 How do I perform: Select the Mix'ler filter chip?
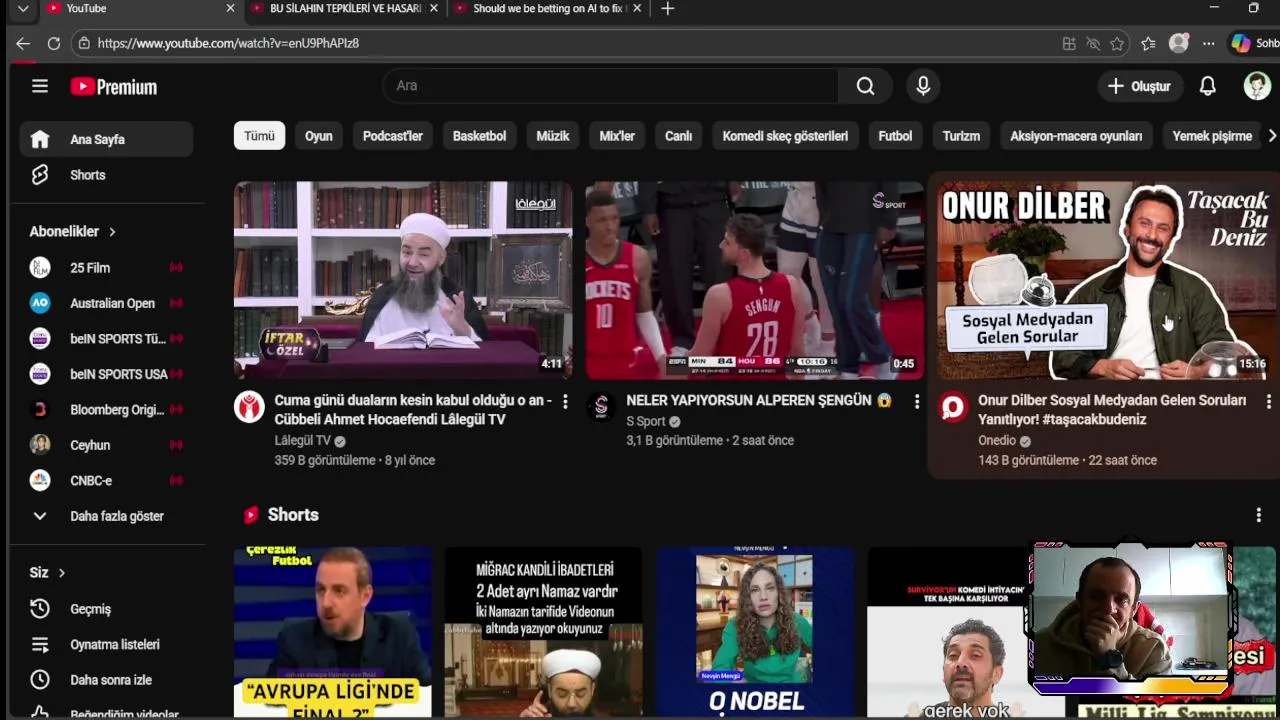point(617,136)
